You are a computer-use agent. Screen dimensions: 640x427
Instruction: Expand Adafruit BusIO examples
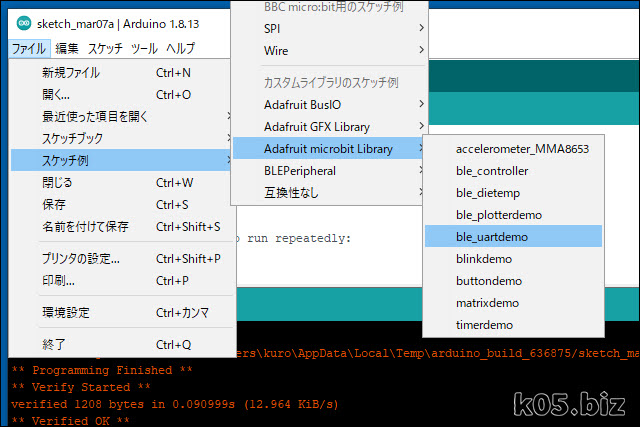tap(330, 105)
